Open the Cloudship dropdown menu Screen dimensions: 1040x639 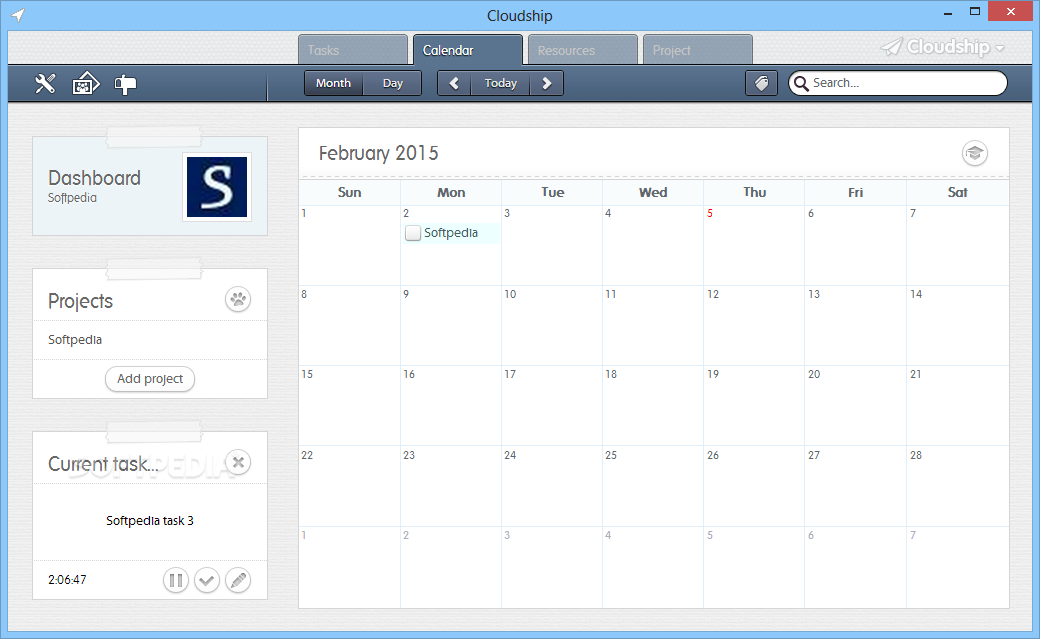pos(942,46)
